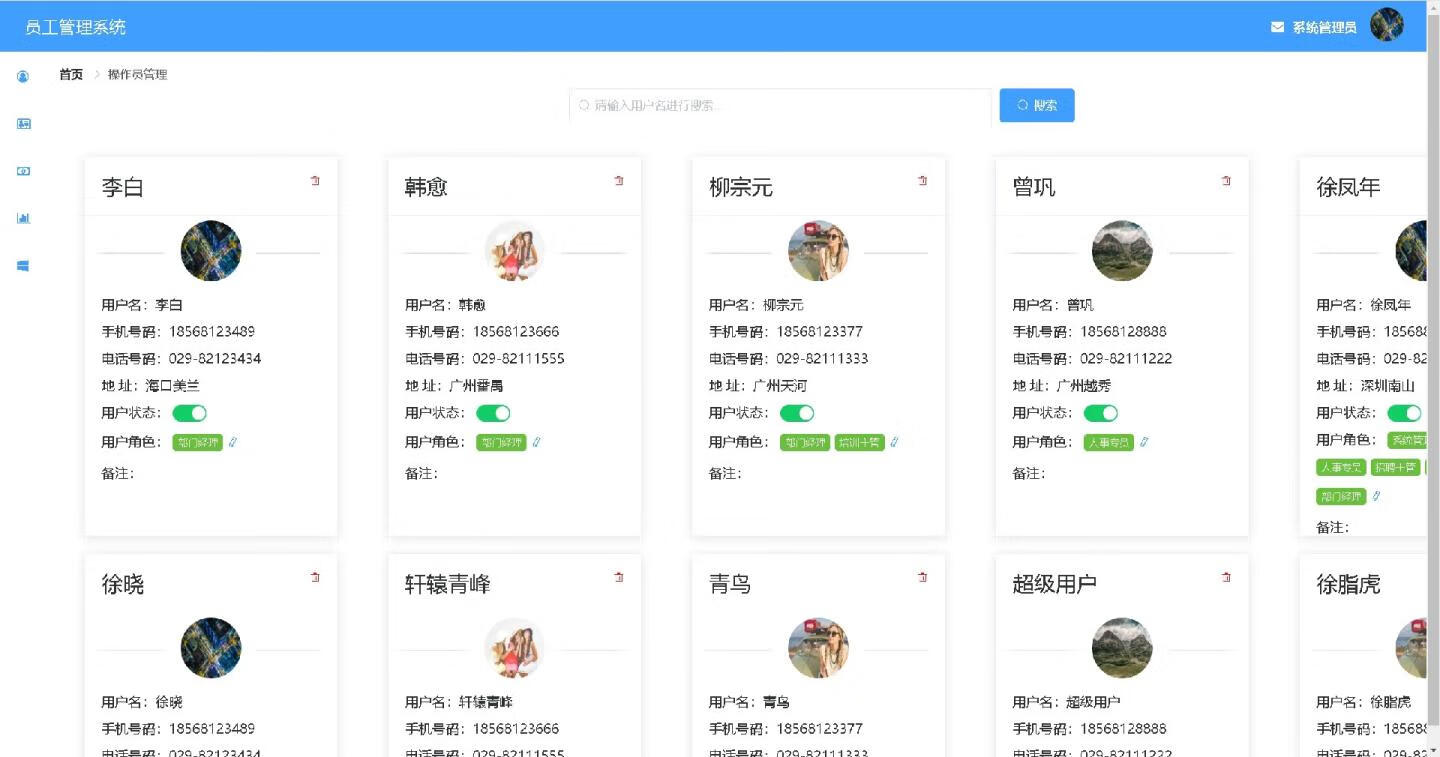This screenshot has width=1440, height=757.
Task: Click 李白's round avatar photo
Action: [211, 251]
